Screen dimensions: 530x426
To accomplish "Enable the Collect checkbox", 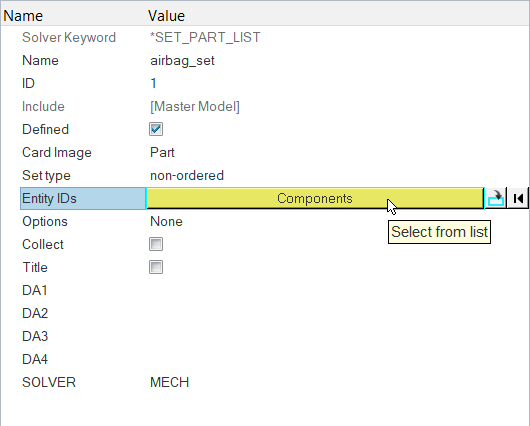I will pyautogui.click(x=156, y=244).
